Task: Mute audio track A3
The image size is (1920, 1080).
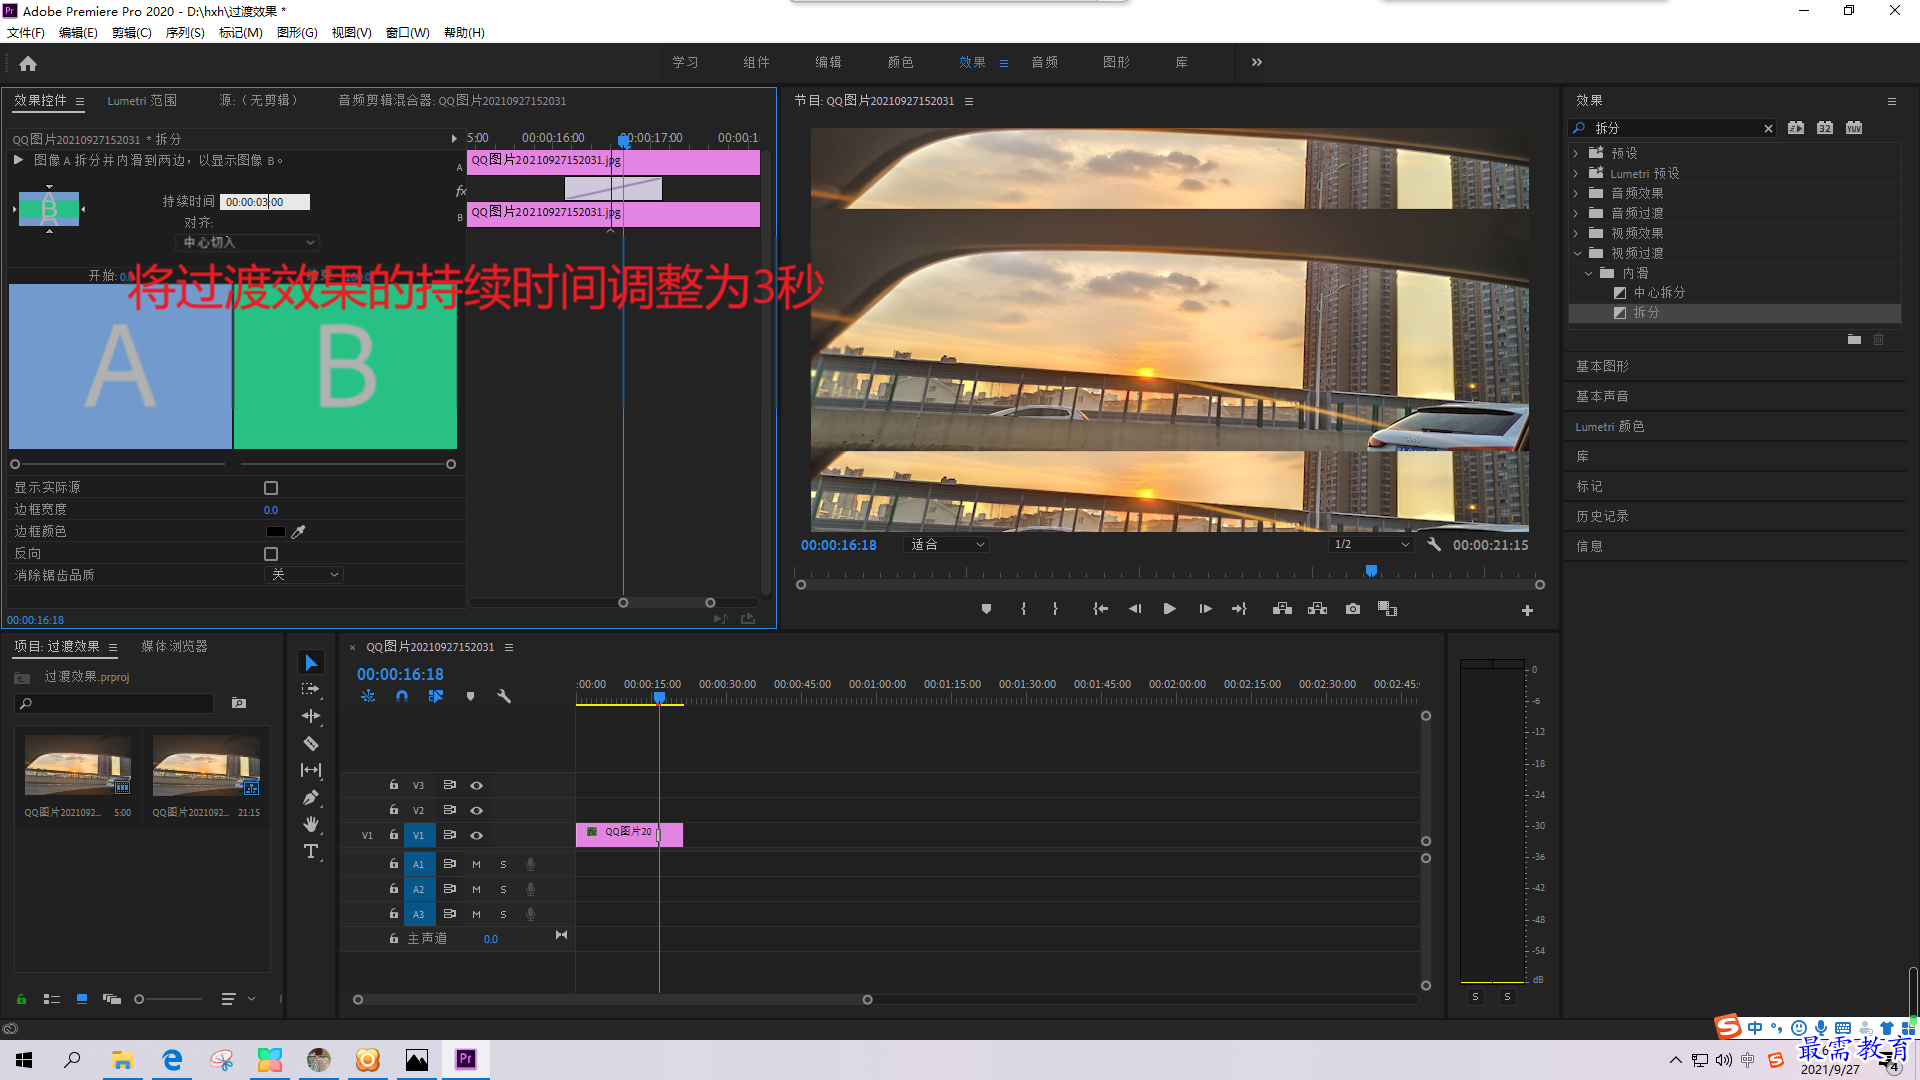Action: pyautogui.click(x=477, y=915)
